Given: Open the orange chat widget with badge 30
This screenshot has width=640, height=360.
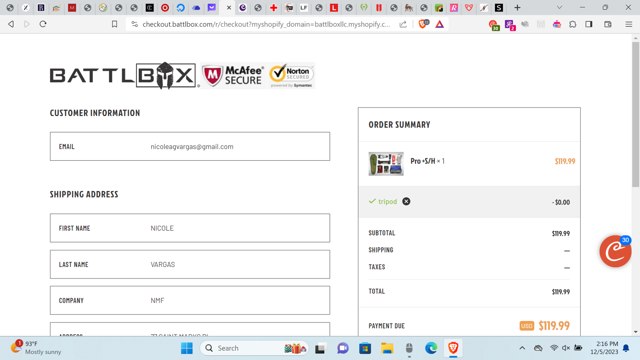Looking at the screenshot, I should [x=616, y=251].
